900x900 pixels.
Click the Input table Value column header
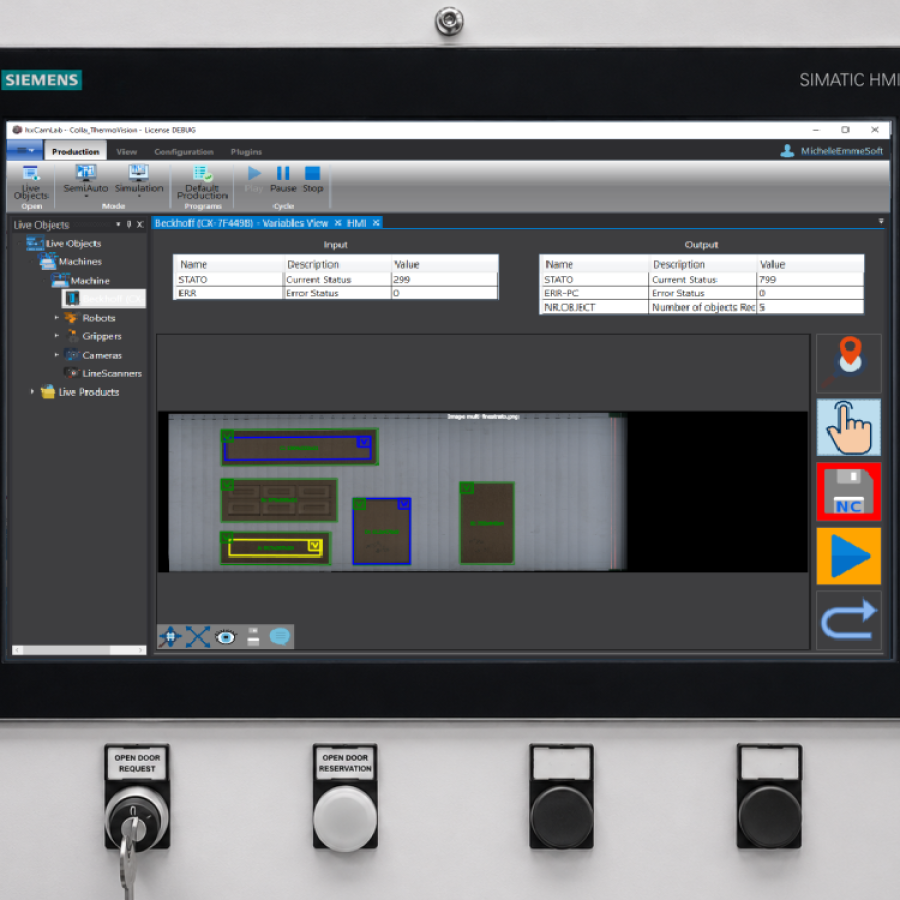click(444, 264)
